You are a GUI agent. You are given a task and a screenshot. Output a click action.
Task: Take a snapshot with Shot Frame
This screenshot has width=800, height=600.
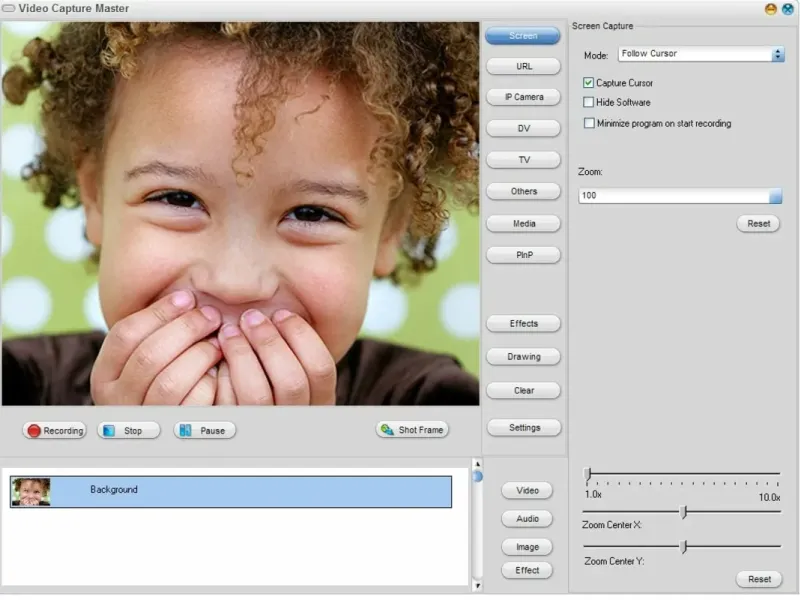tap(412, 430)
